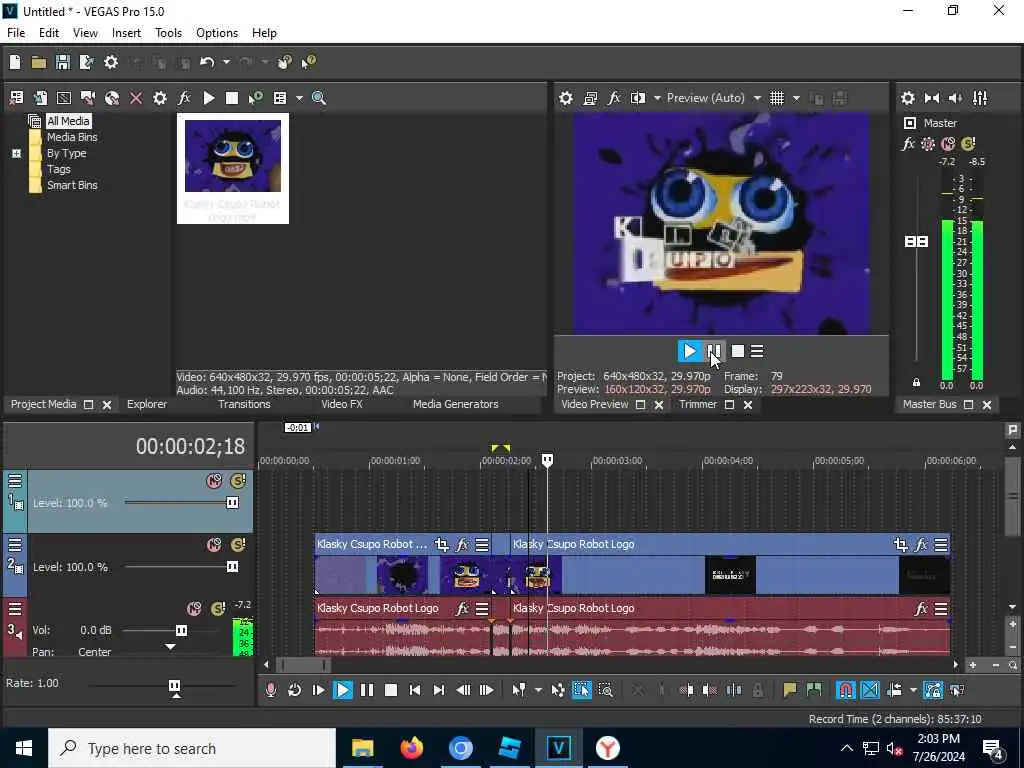Image resolution: width=1024 pixels, height=768 pixels.
Task: Open the Options menu
Action: click(x=217, y=33)
